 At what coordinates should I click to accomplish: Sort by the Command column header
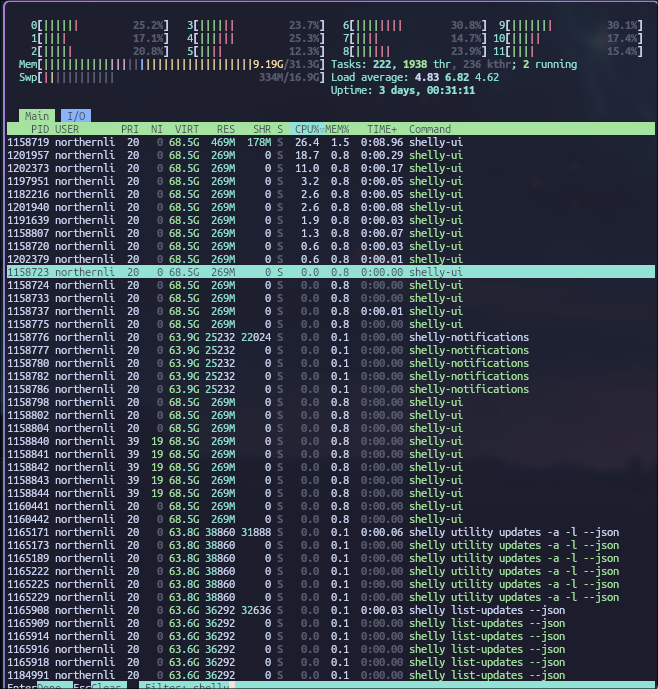(x=430, y=129)
